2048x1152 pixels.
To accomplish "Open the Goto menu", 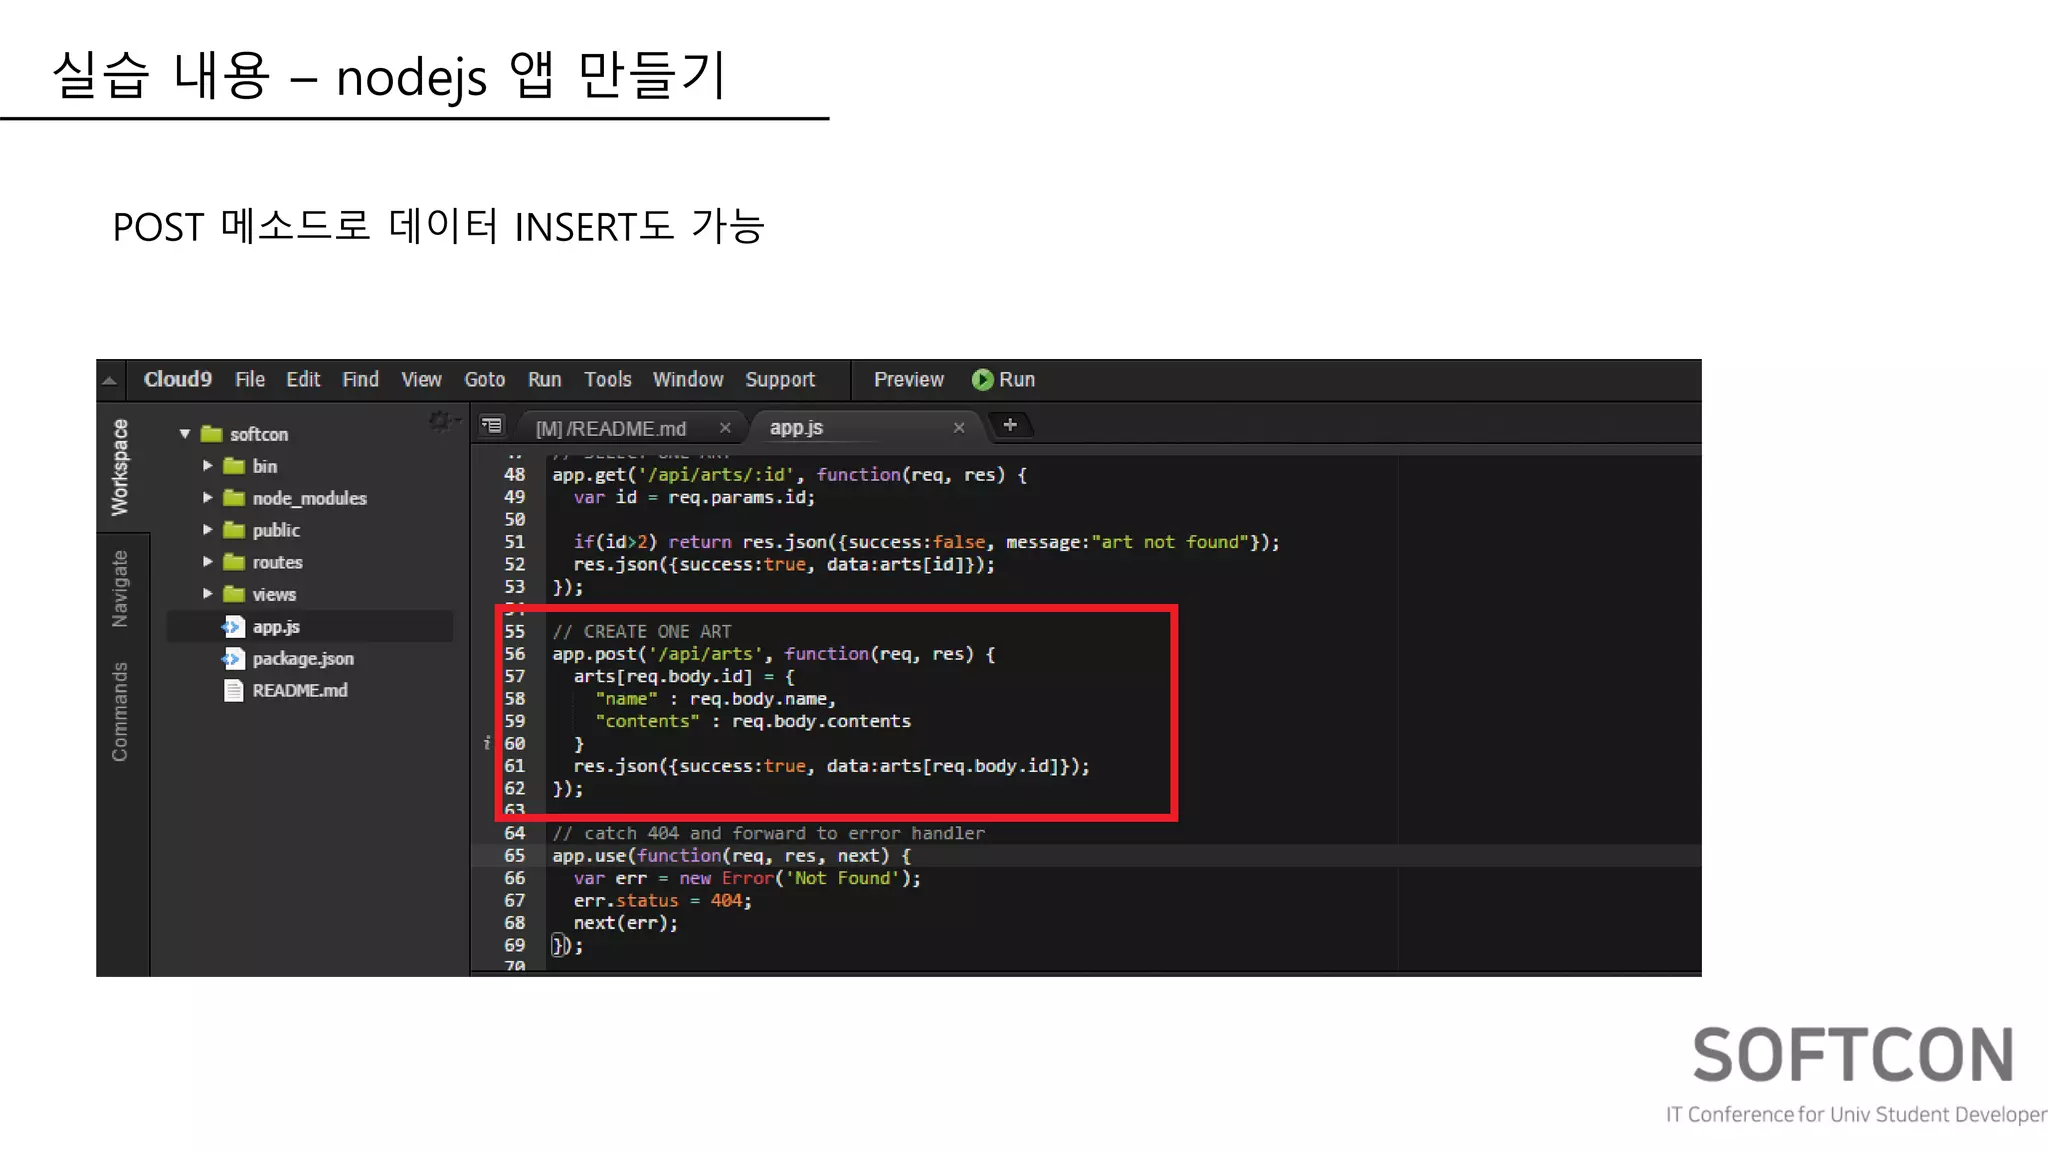I will [x=484, y=380].
